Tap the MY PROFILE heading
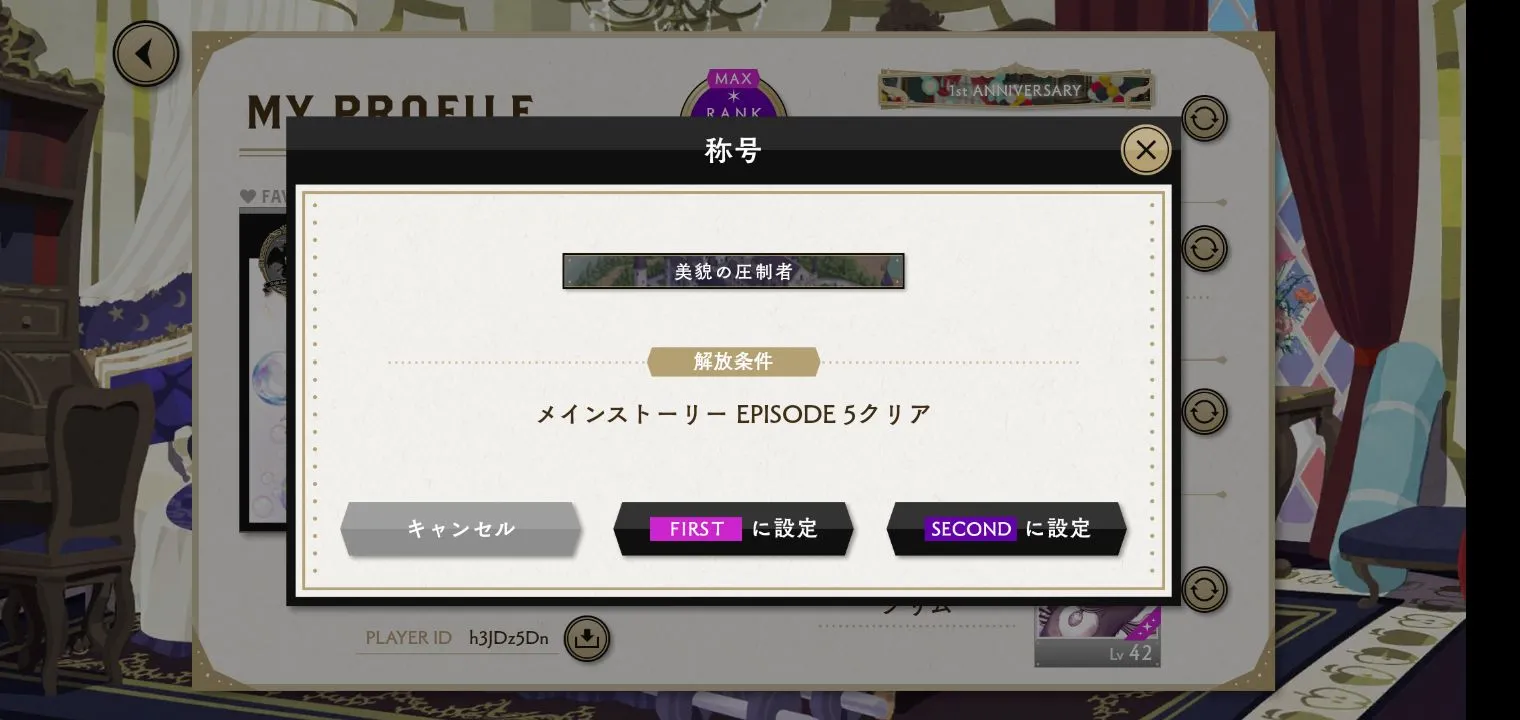This screenshot has width=1520, height=720. (391, 107)
